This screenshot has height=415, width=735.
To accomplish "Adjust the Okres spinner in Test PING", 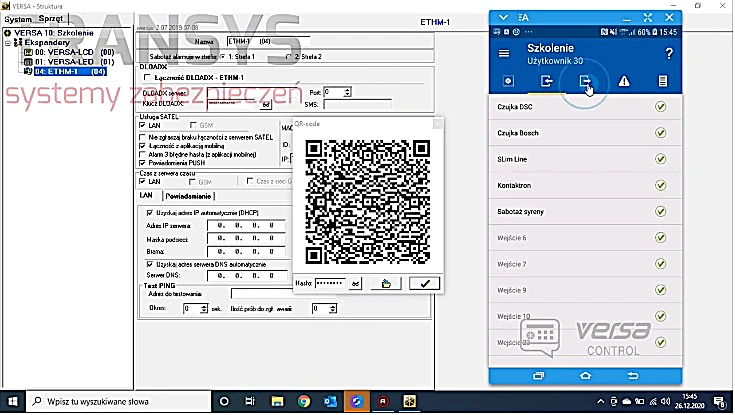I will click(203, 308).
